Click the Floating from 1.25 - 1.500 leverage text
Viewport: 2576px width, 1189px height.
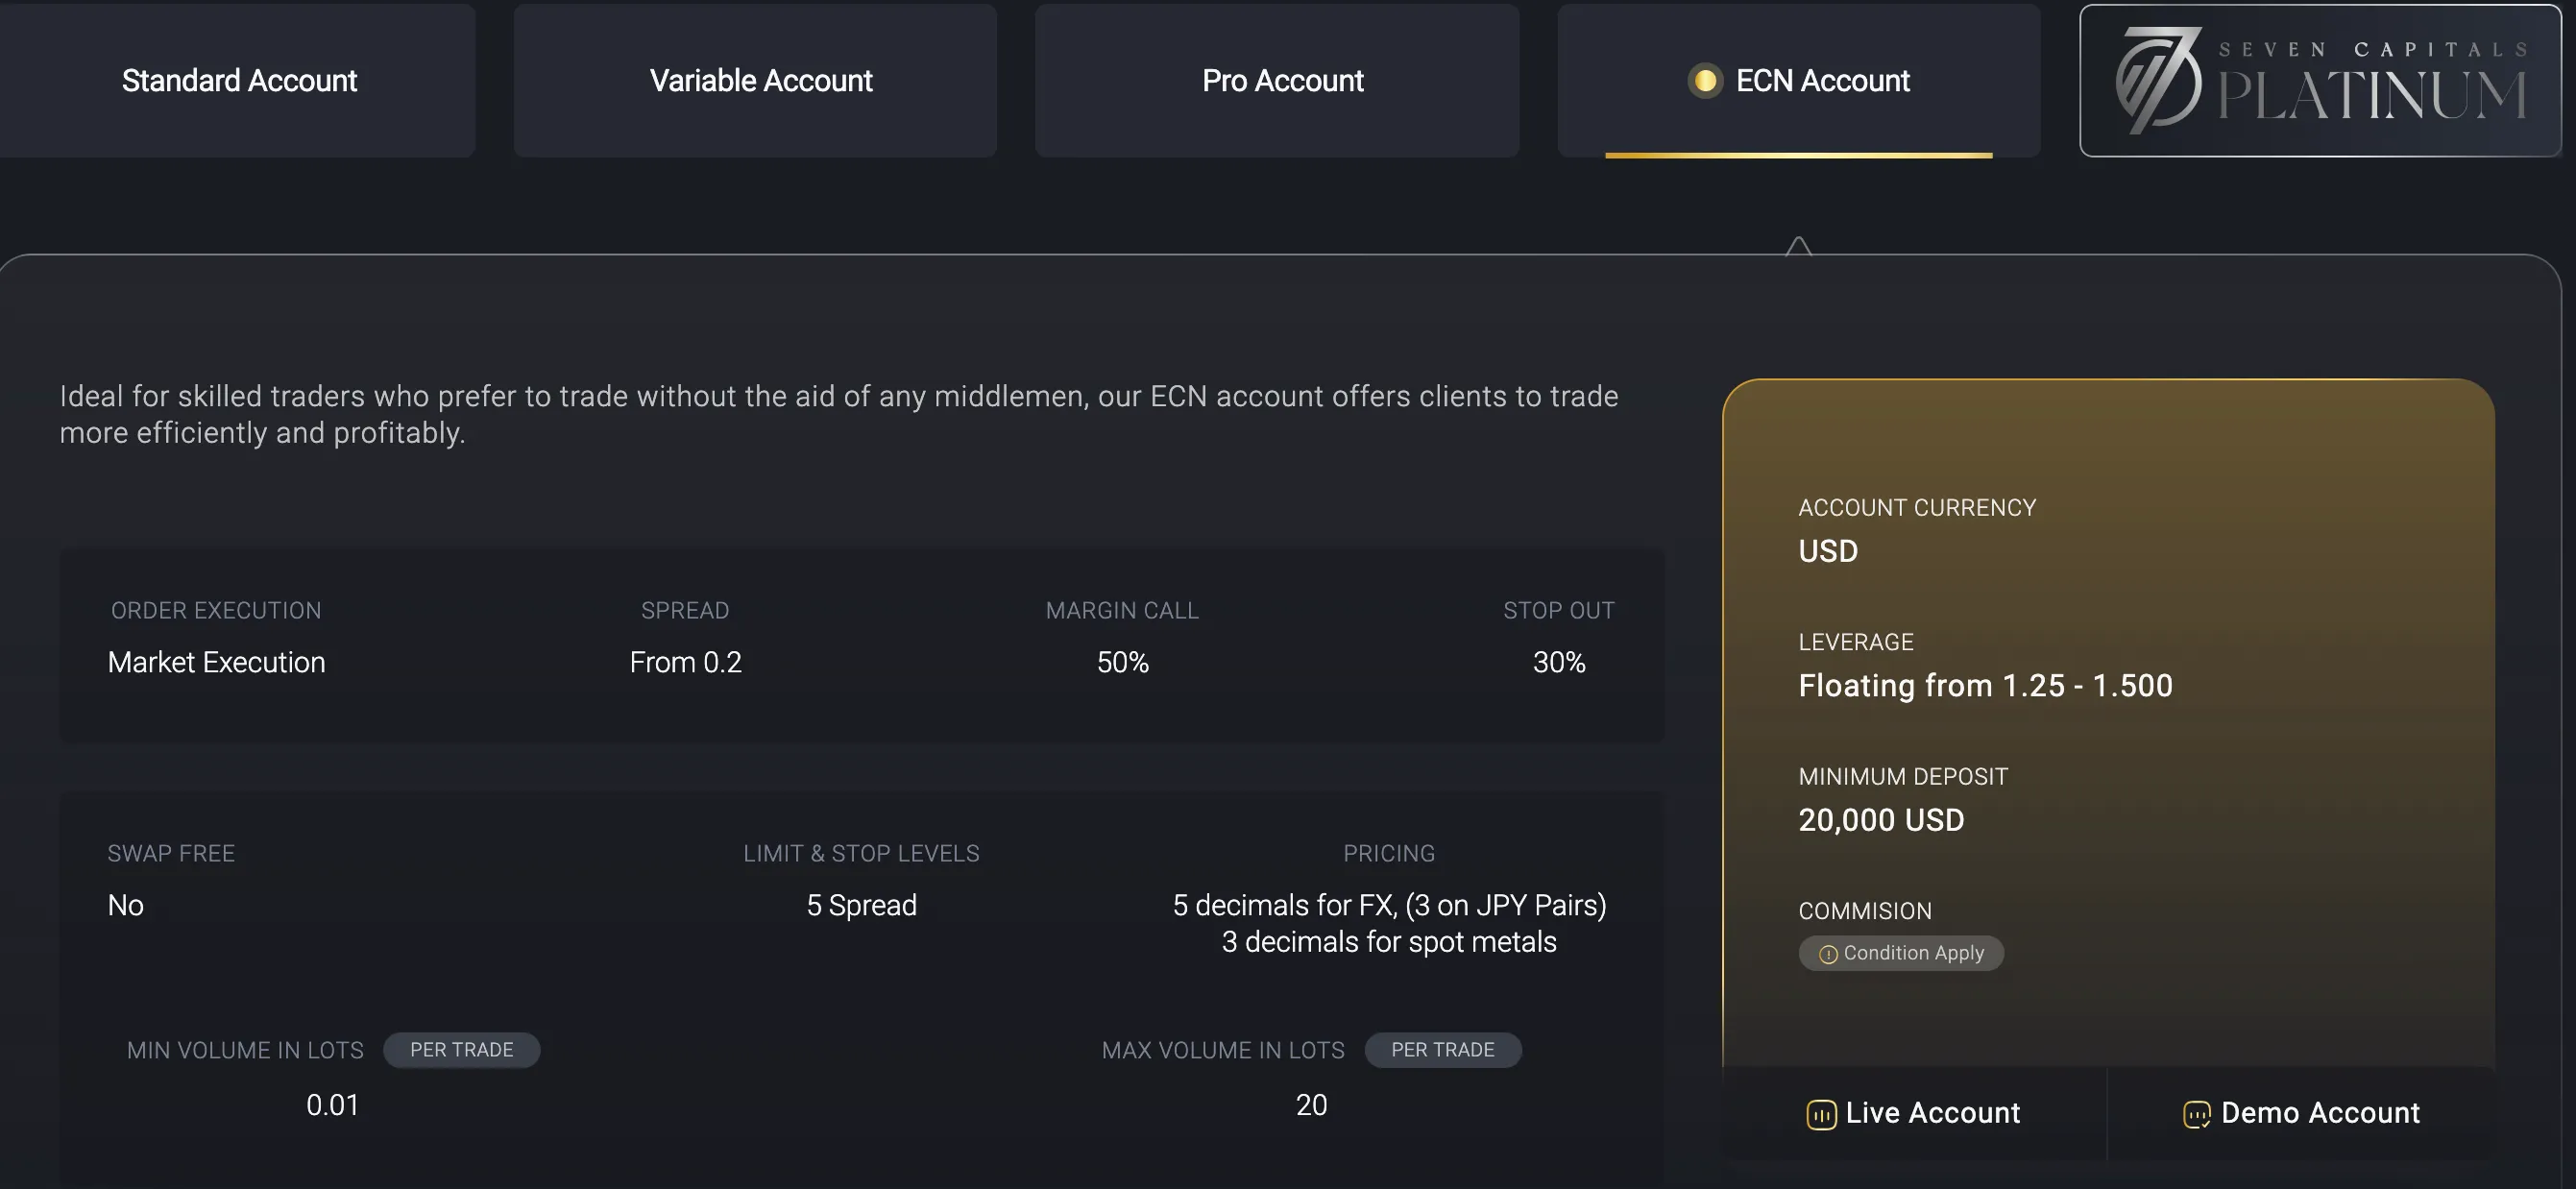[x=1985, y=685]
